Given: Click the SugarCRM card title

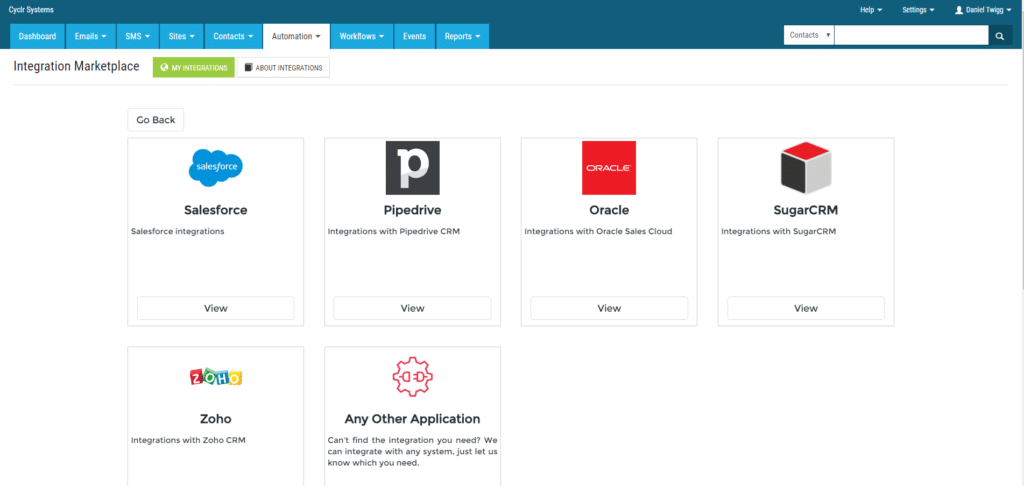Looking at the screenshot, I should [x=805, y=210].
